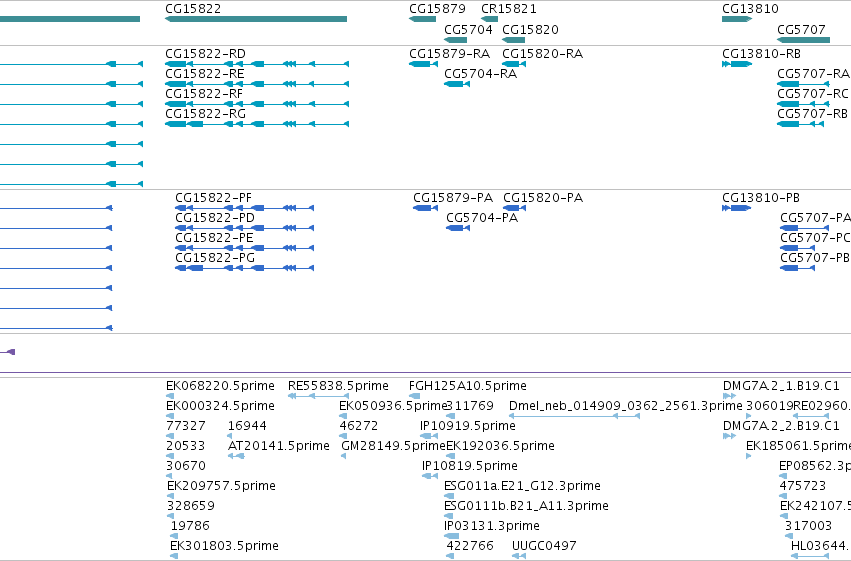Select DMG7A.2_2.B19.C1 feature
The width and height of the screenshot is (851, 561).
click(729, 436)
